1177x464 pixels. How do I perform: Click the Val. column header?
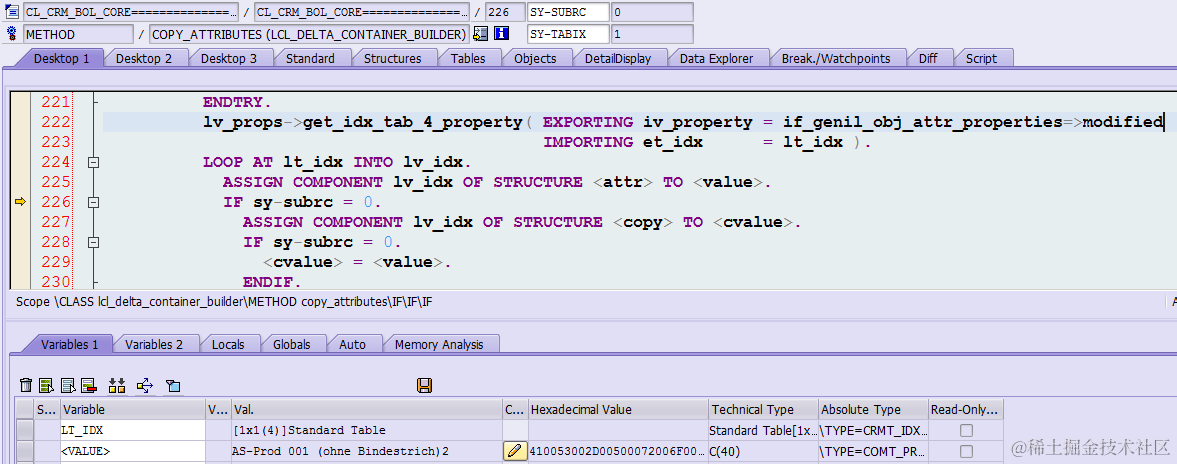coord(367,410)
